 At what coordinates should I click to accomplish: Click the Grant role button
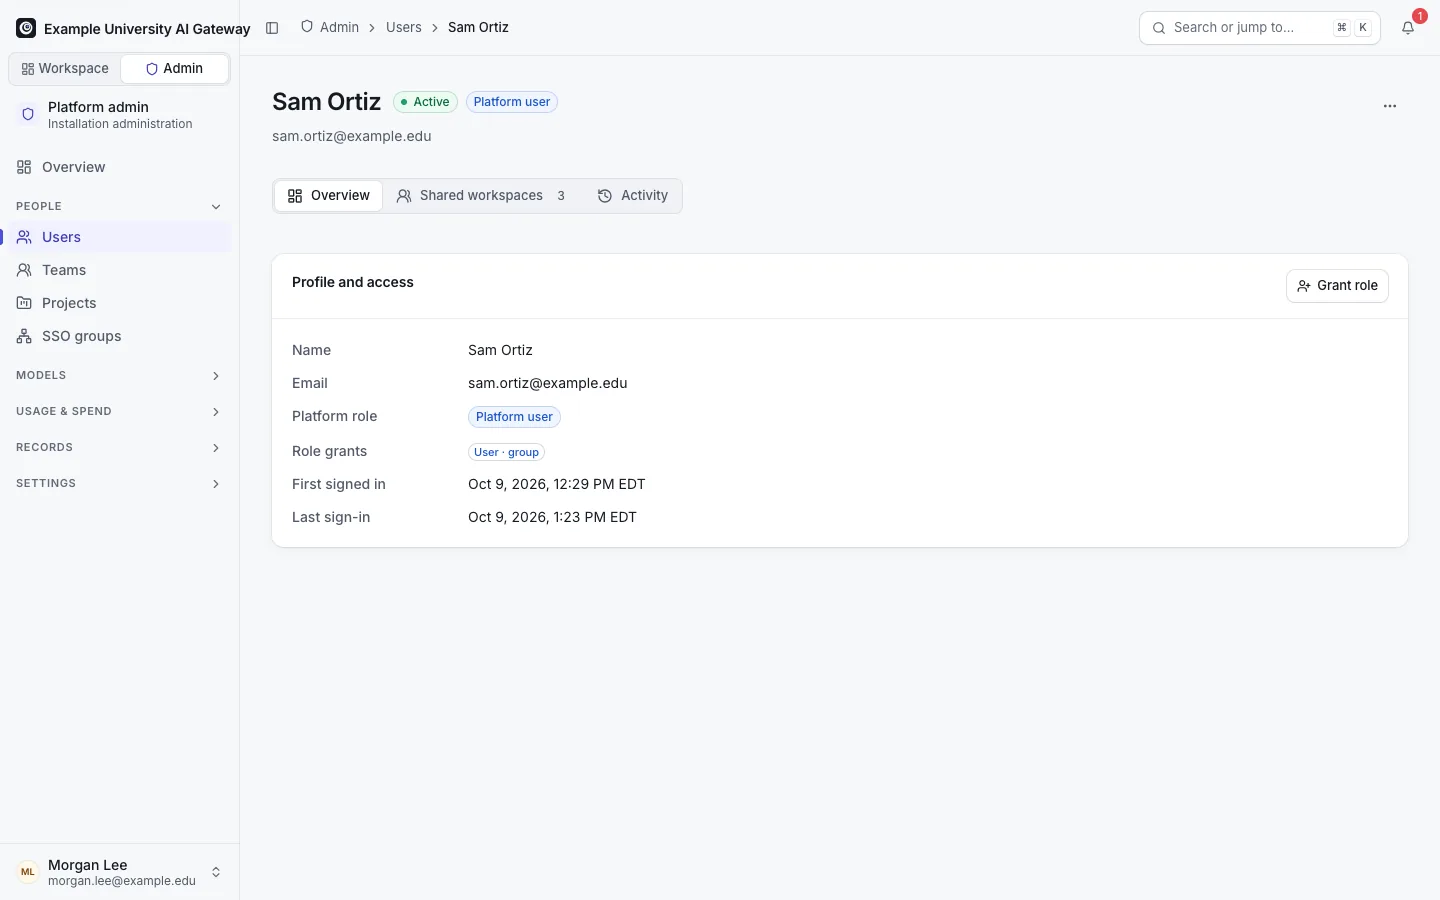[1337, 286]
